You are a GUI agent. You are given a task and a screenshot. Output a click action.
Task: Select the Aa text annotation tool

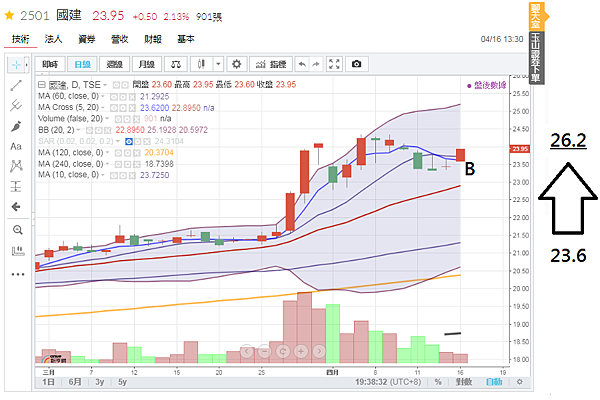pyautogui.click(x=16, y=146)
